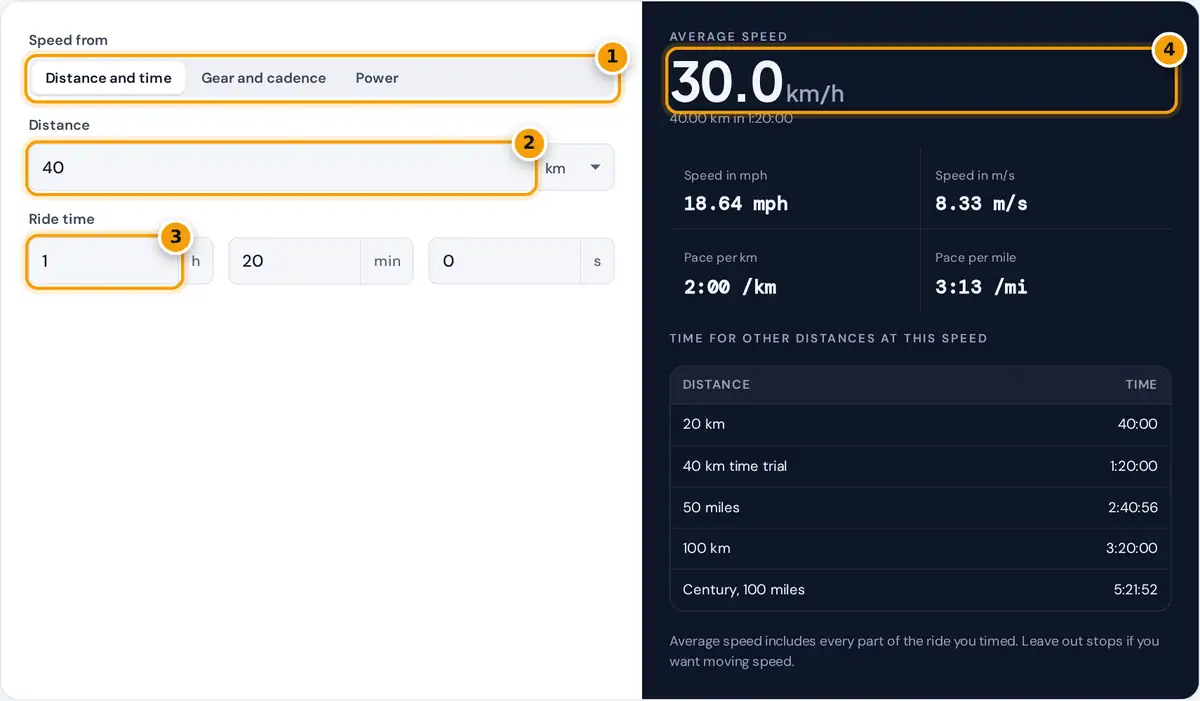Click the hours ride time field
The width and height of the screenshot is (1200, 701).
point(105,261)
